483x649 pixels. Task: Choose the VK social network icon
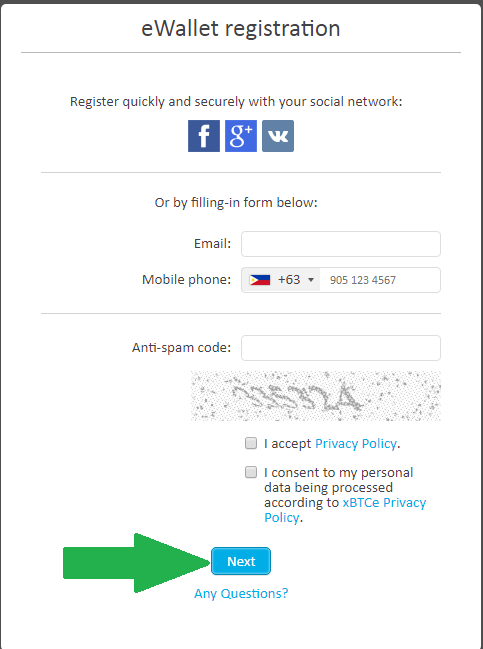tap(278, 136)
